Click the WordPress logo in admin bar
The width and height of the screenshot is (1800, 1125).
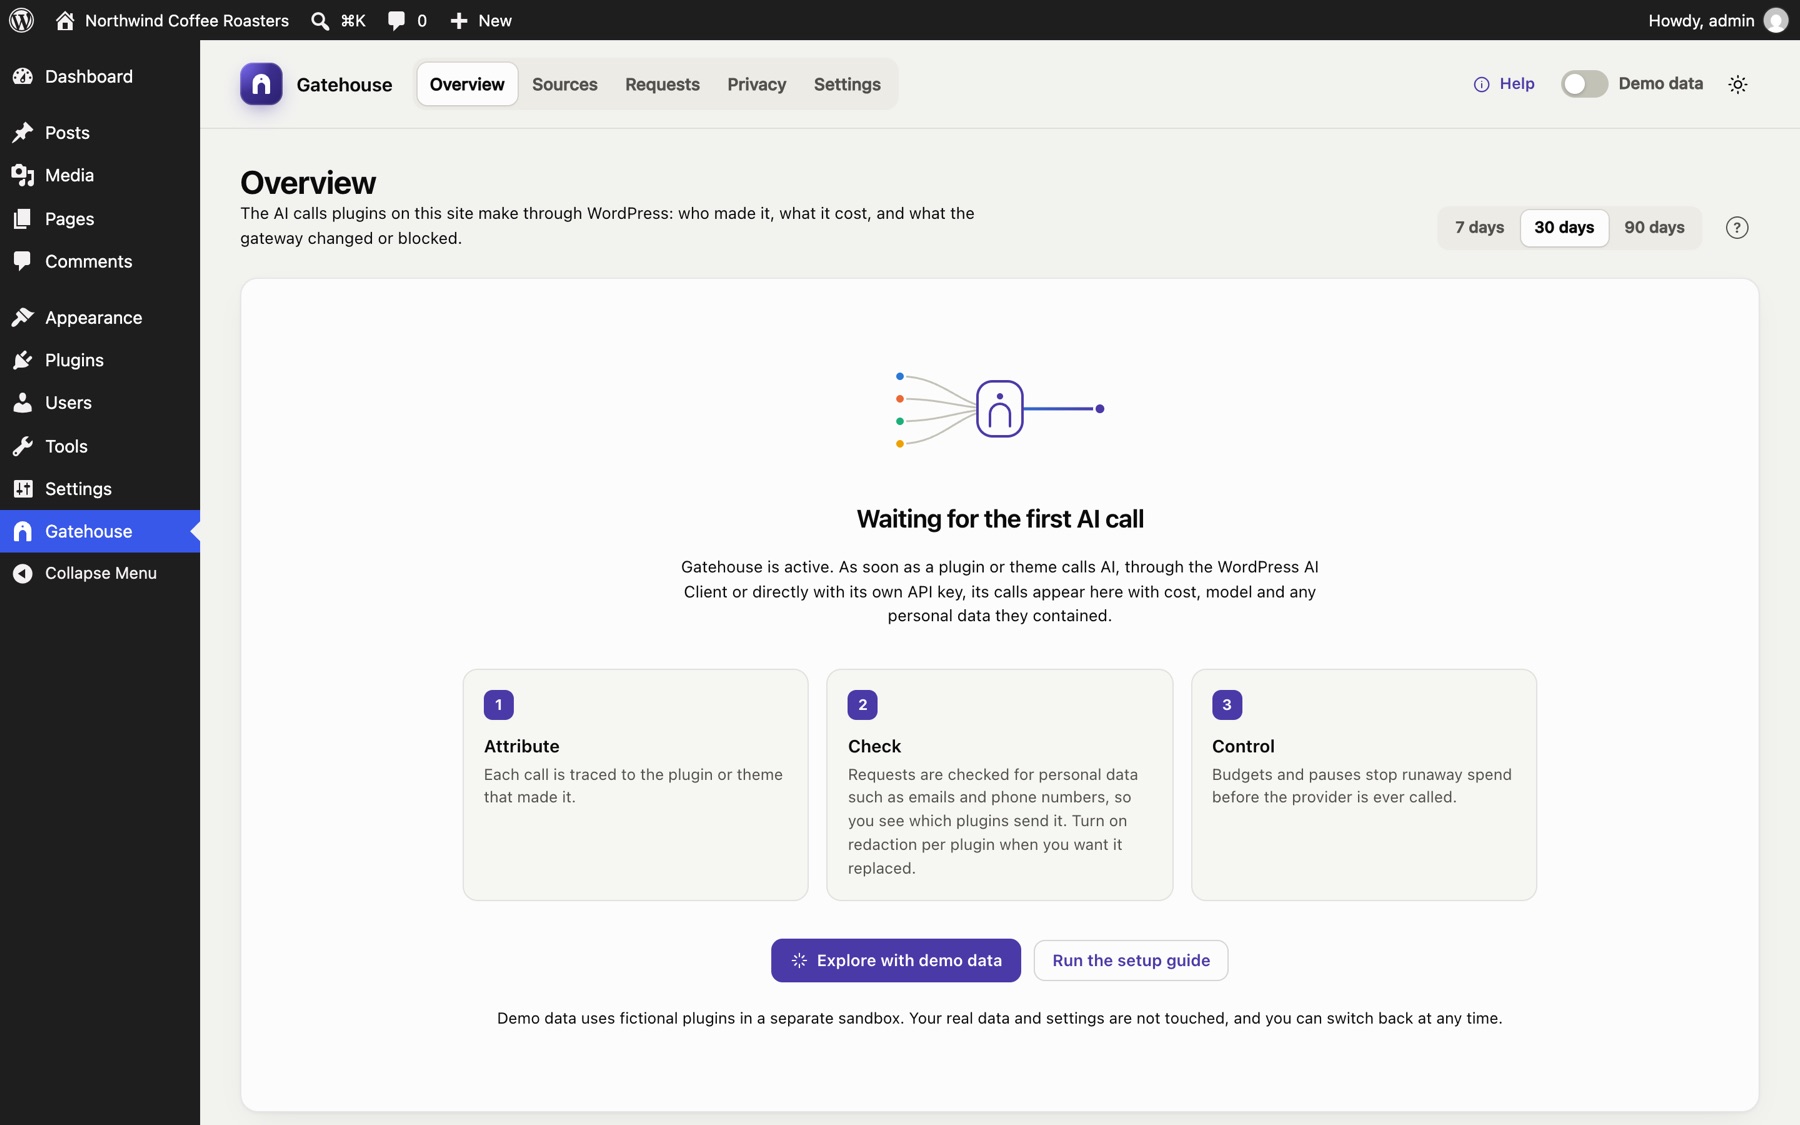[21, 20]
